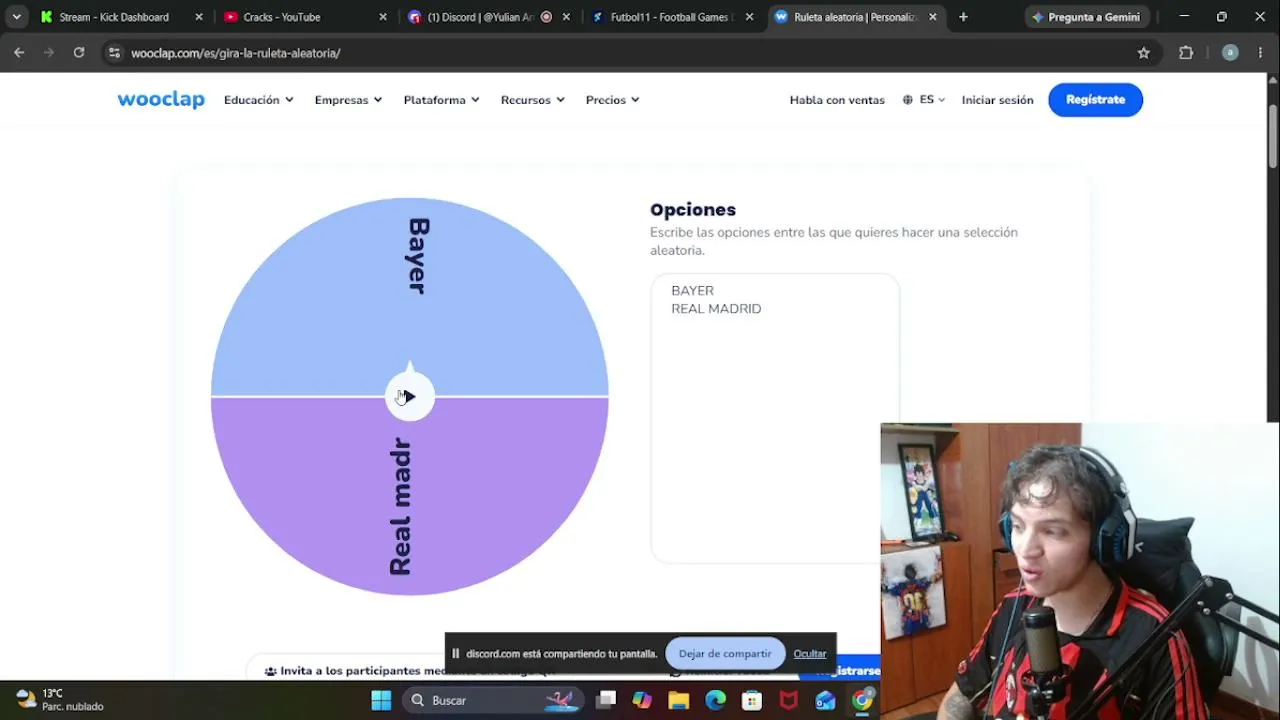Click the Ocultar link in sharing bar
The height and width of the screenshot is (720, 1280).
[810, 654]
